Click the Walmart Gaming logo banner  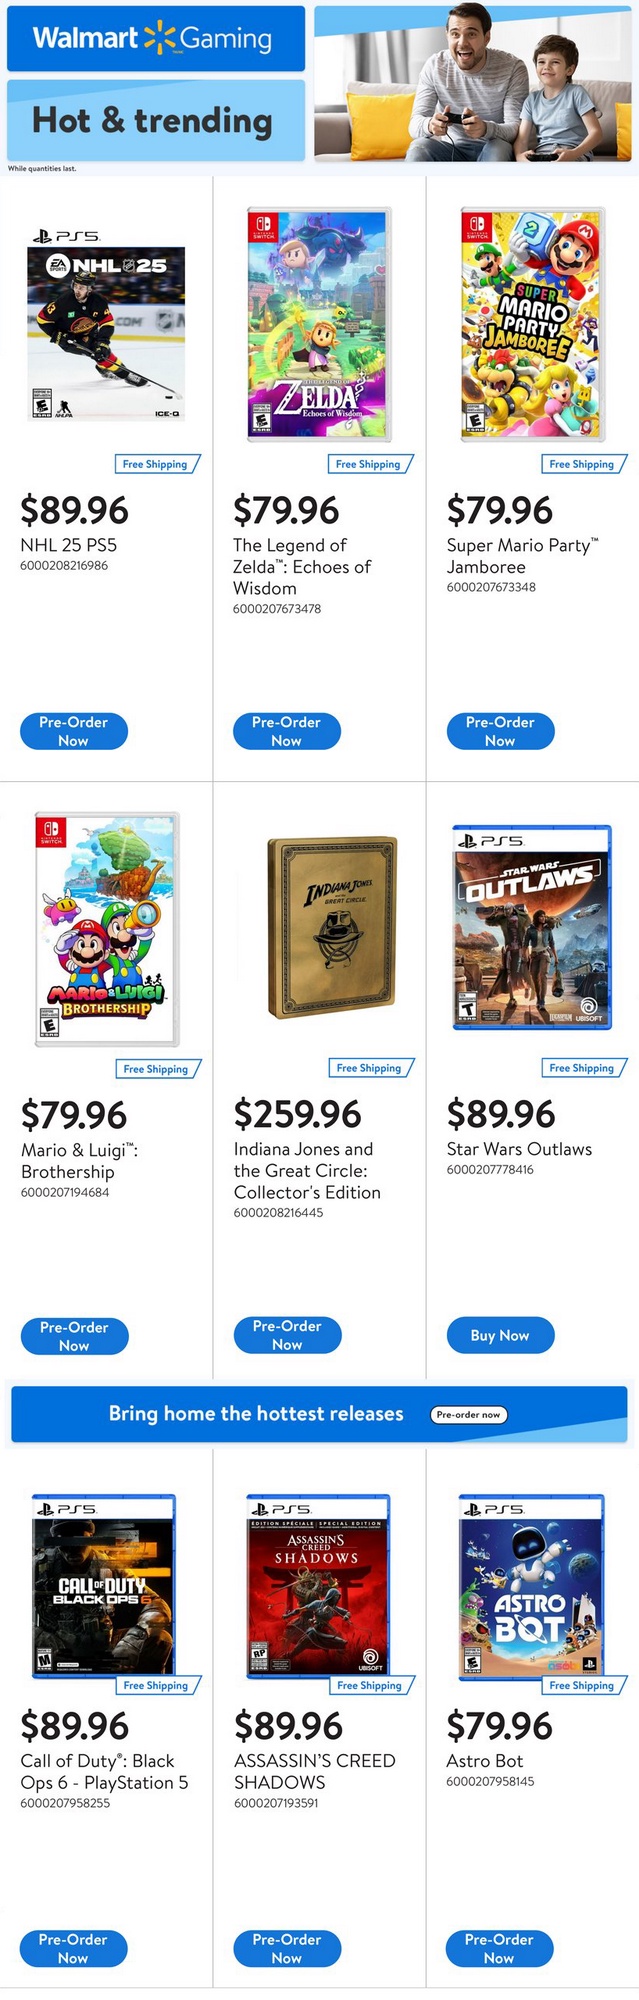click(x=155, y=38)
